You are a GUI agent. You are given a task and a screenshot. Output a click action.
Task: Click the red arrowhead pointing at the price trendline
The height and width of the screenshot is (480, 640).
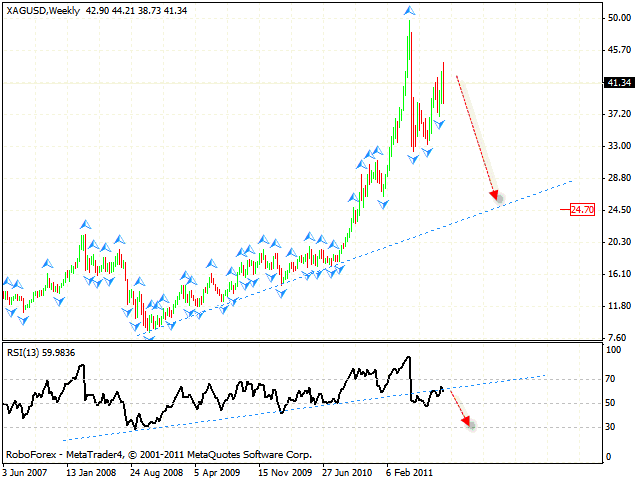tap(493, 196)
